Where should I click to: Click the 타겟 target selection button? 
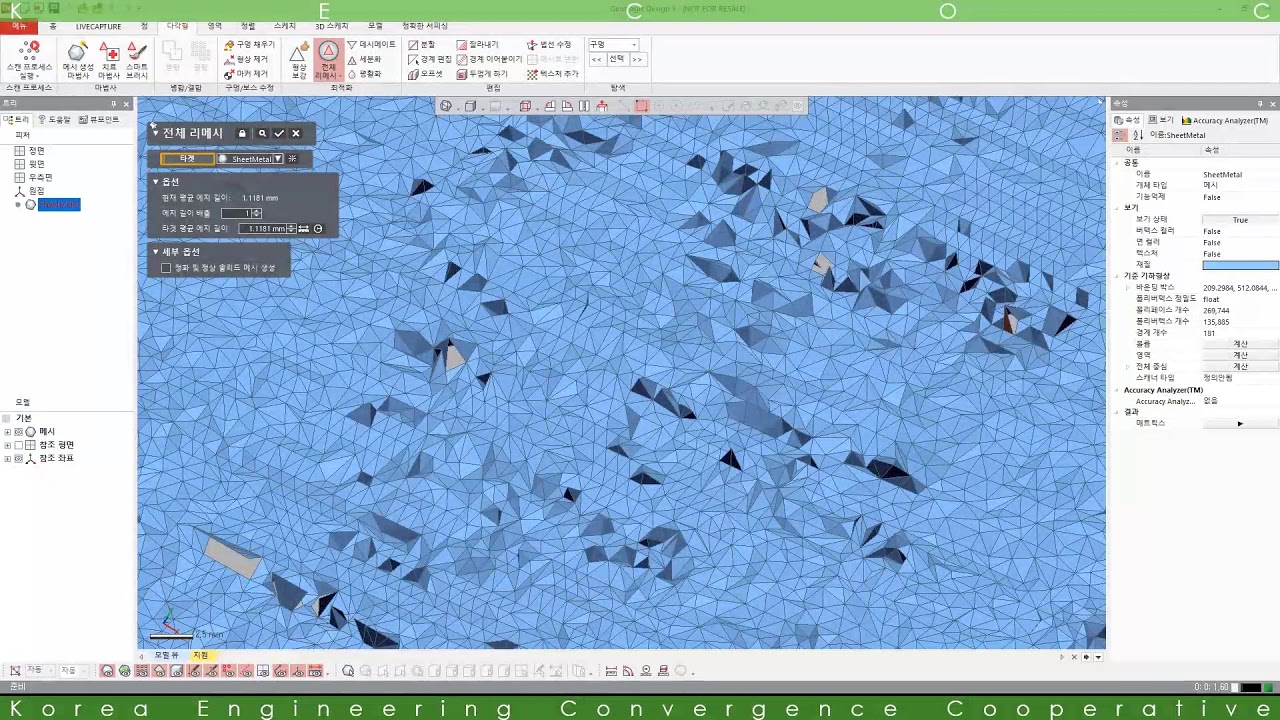point(187,159)
